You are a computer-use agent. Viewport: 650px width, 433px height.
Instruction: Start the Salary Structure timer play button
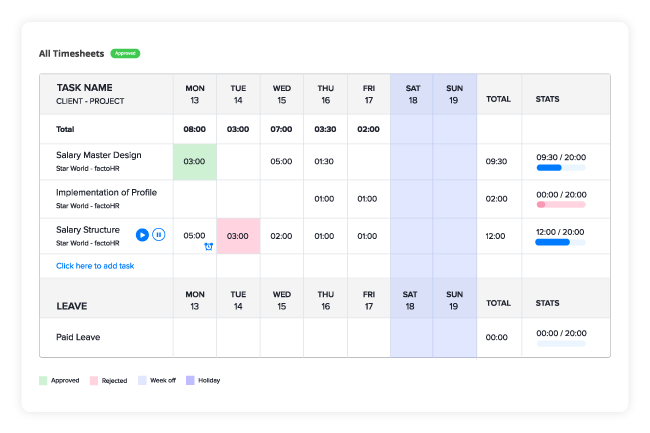tap(142, 235)
